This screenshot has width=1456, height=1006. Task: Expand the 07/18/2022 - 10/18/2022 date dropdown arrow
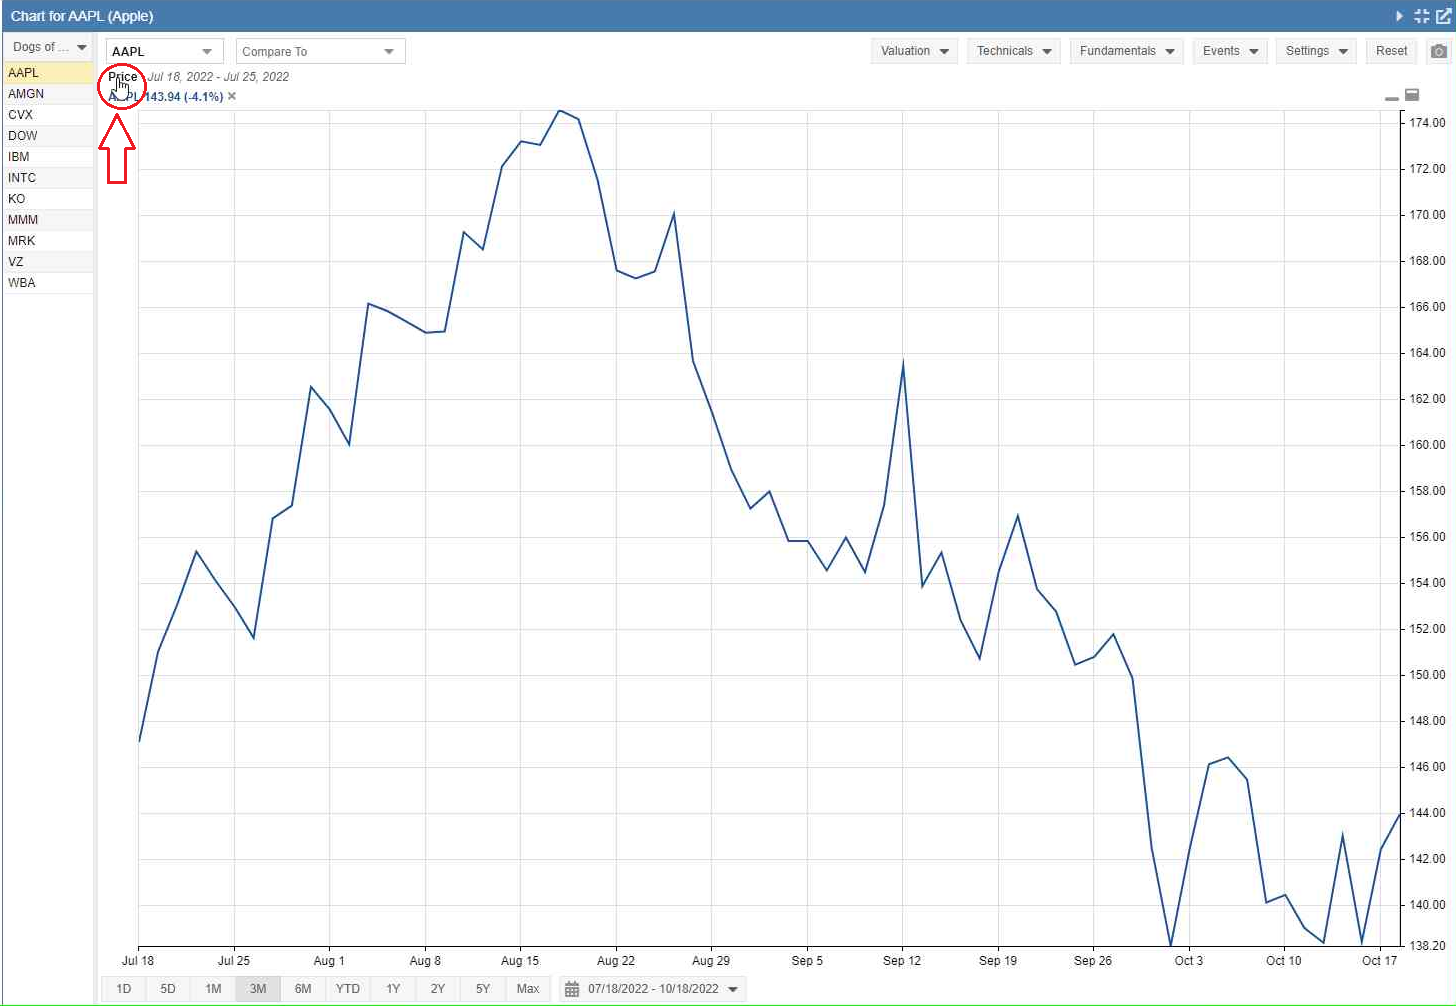click(x=733, y=989)
